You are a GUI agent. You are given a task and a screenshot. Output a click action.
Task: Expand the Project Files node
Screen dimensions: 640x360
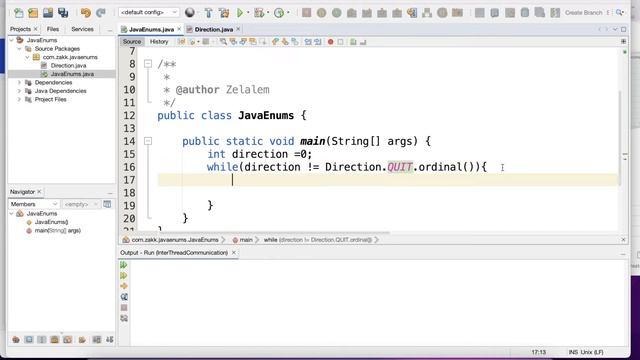[19, 100]
